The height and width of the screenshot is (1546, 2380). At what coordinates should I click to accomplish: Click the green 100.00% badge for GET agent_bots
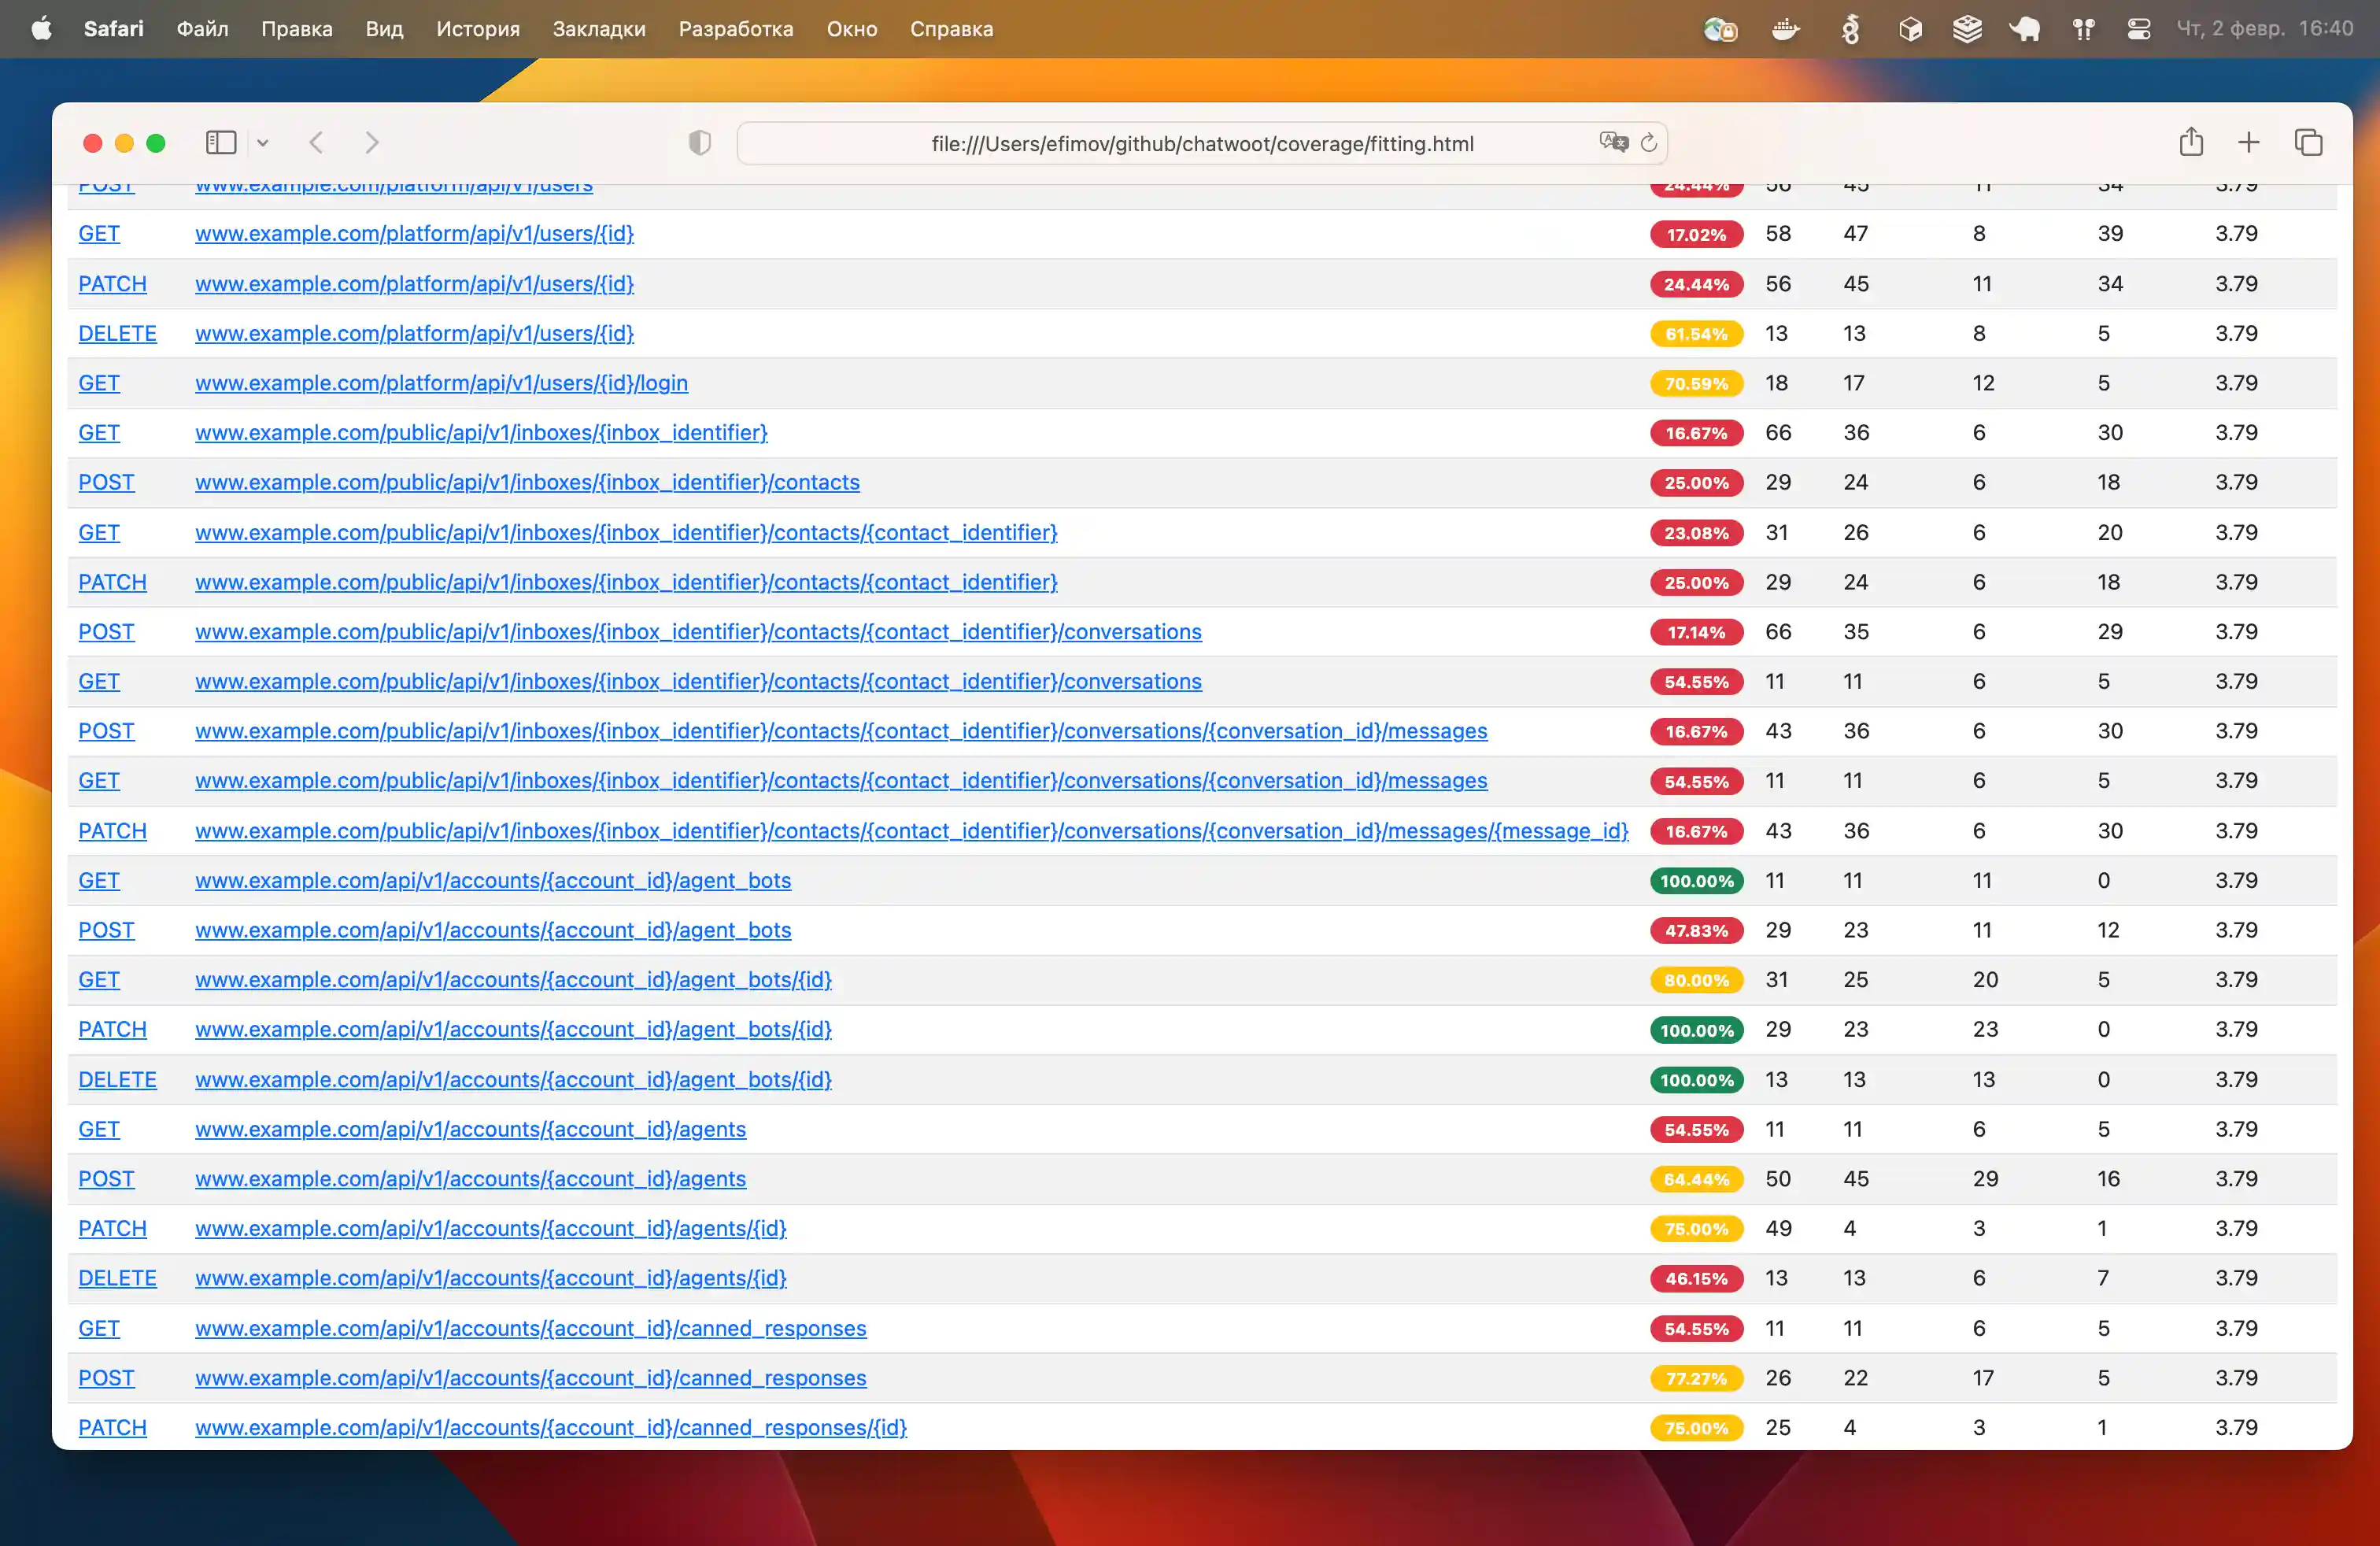[x=1696, y=881]
